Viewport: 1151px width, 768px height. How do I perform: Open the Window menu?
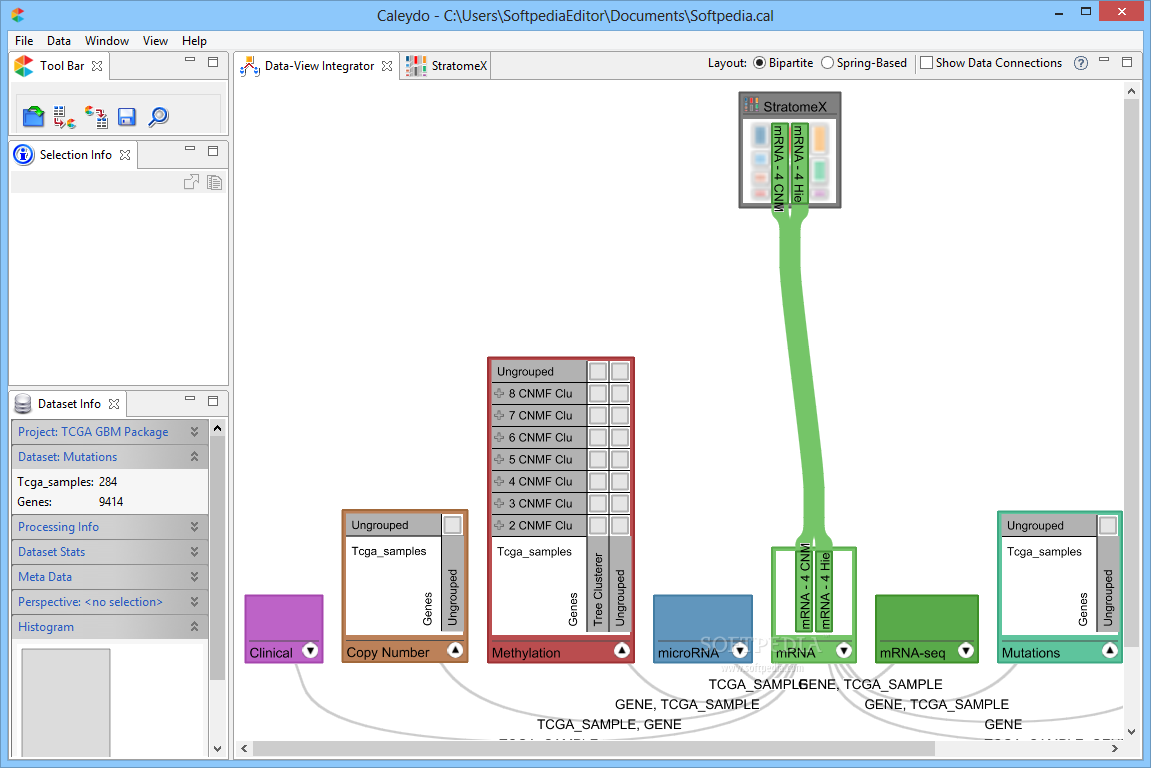[x=107, y=41]
